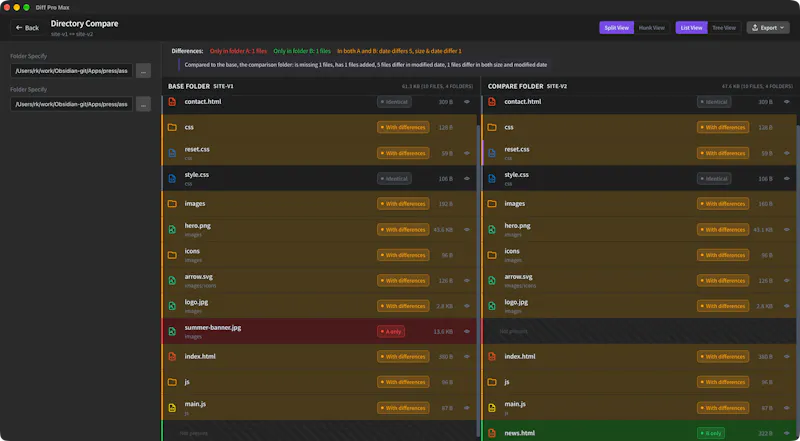The image size is (800, 441).
Task: Click news.html file icon in compare folder
Action: click(x=492, y=433)
